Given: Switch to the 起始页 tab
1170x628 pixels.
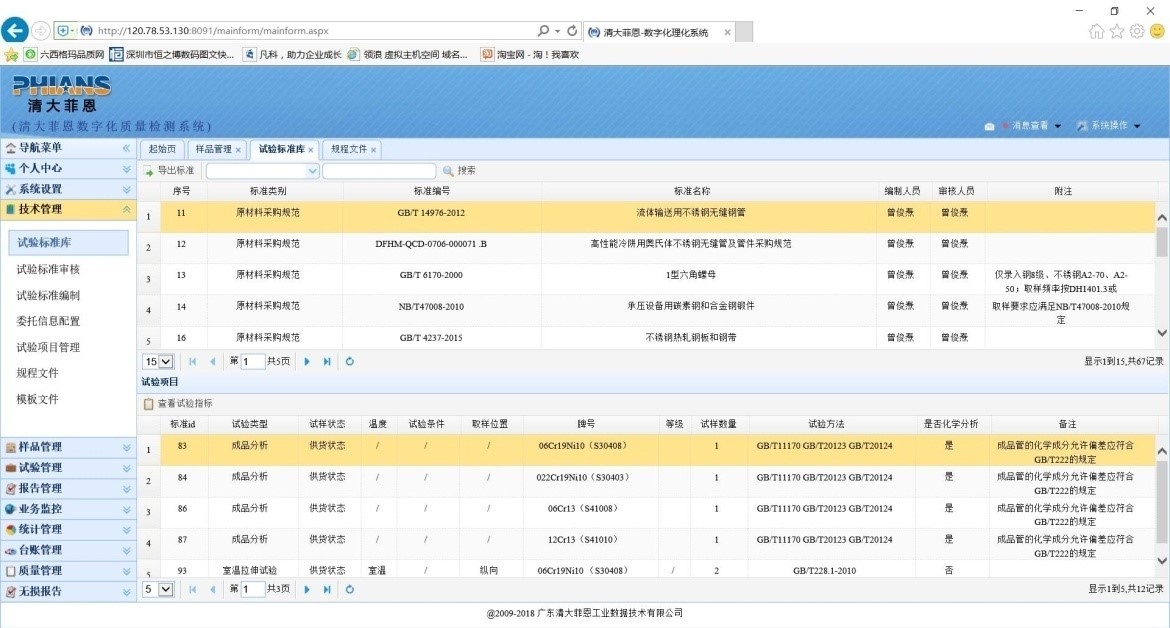Looking at the screenshot, I should coord(162,149).
